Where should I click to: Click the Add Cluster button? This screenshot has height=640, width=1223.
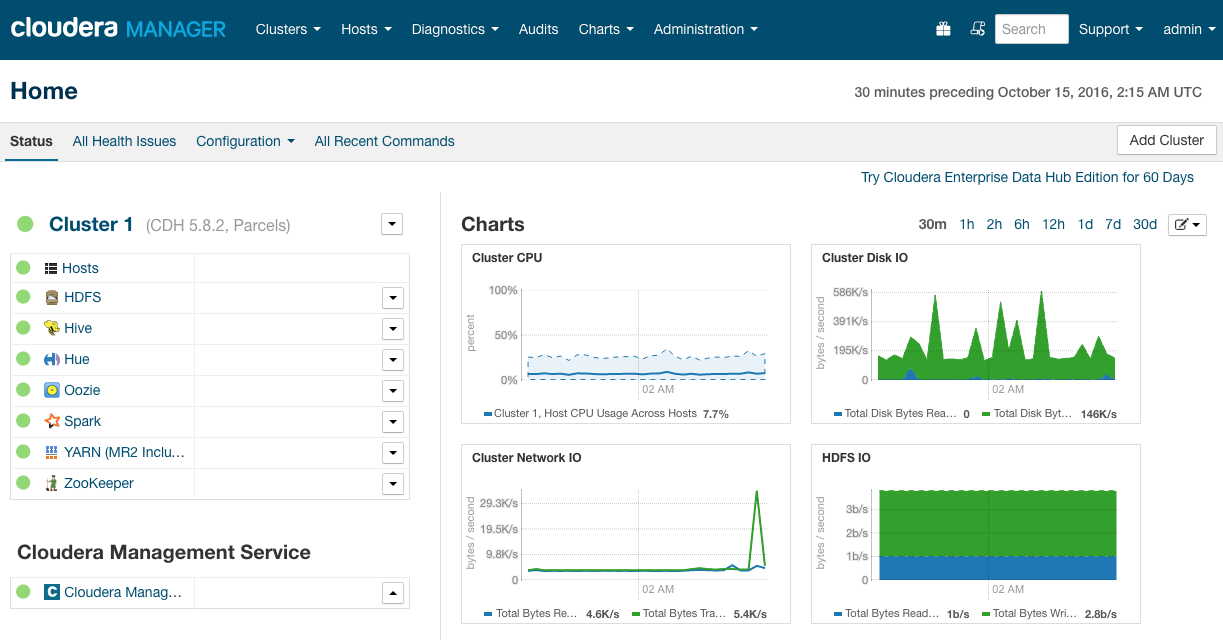pyautogui.click(x=1166, y=140)
